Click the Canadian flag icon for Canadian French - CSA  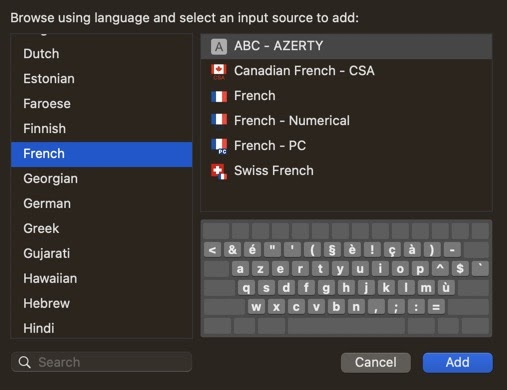click(x=219, y=72)
